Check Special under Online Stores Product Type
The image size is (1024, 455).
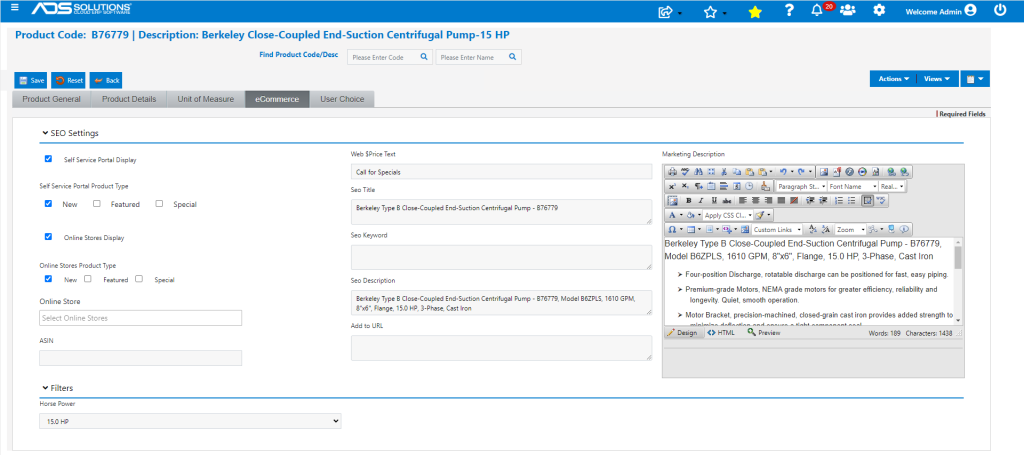(x=139, y=279)
